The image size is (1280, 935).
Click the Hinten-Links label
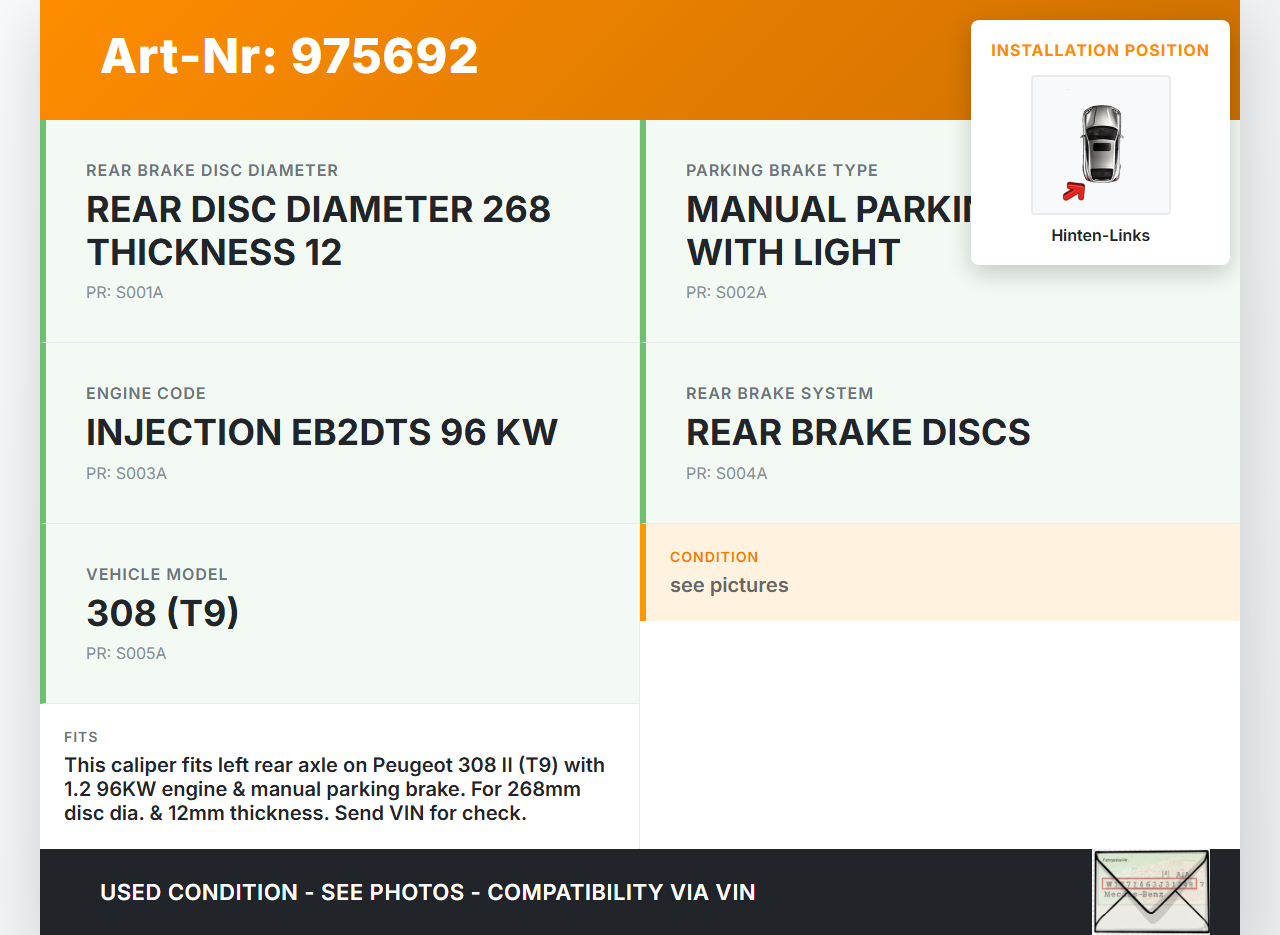[x=1100, y=236]
